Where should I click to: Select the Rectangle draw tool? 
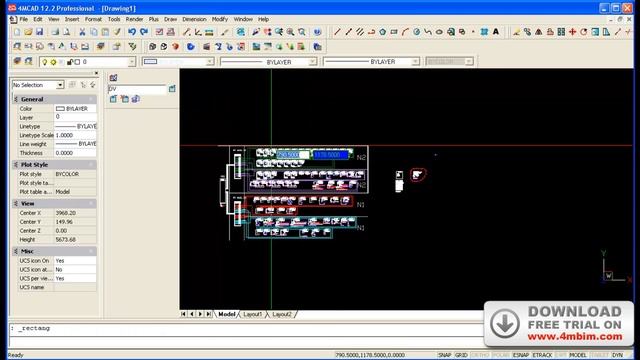(x=394, y=32)
